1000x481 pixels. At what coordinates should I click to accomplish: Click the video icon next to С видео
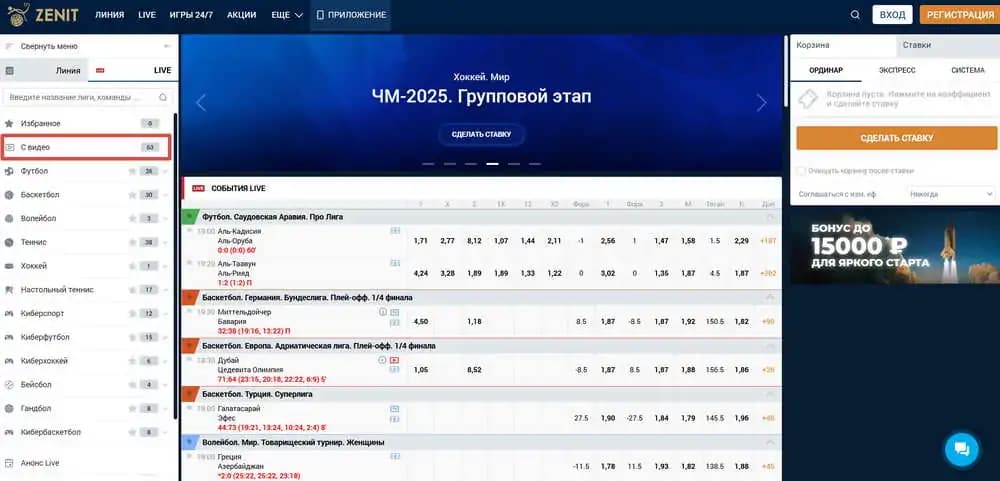9,147
